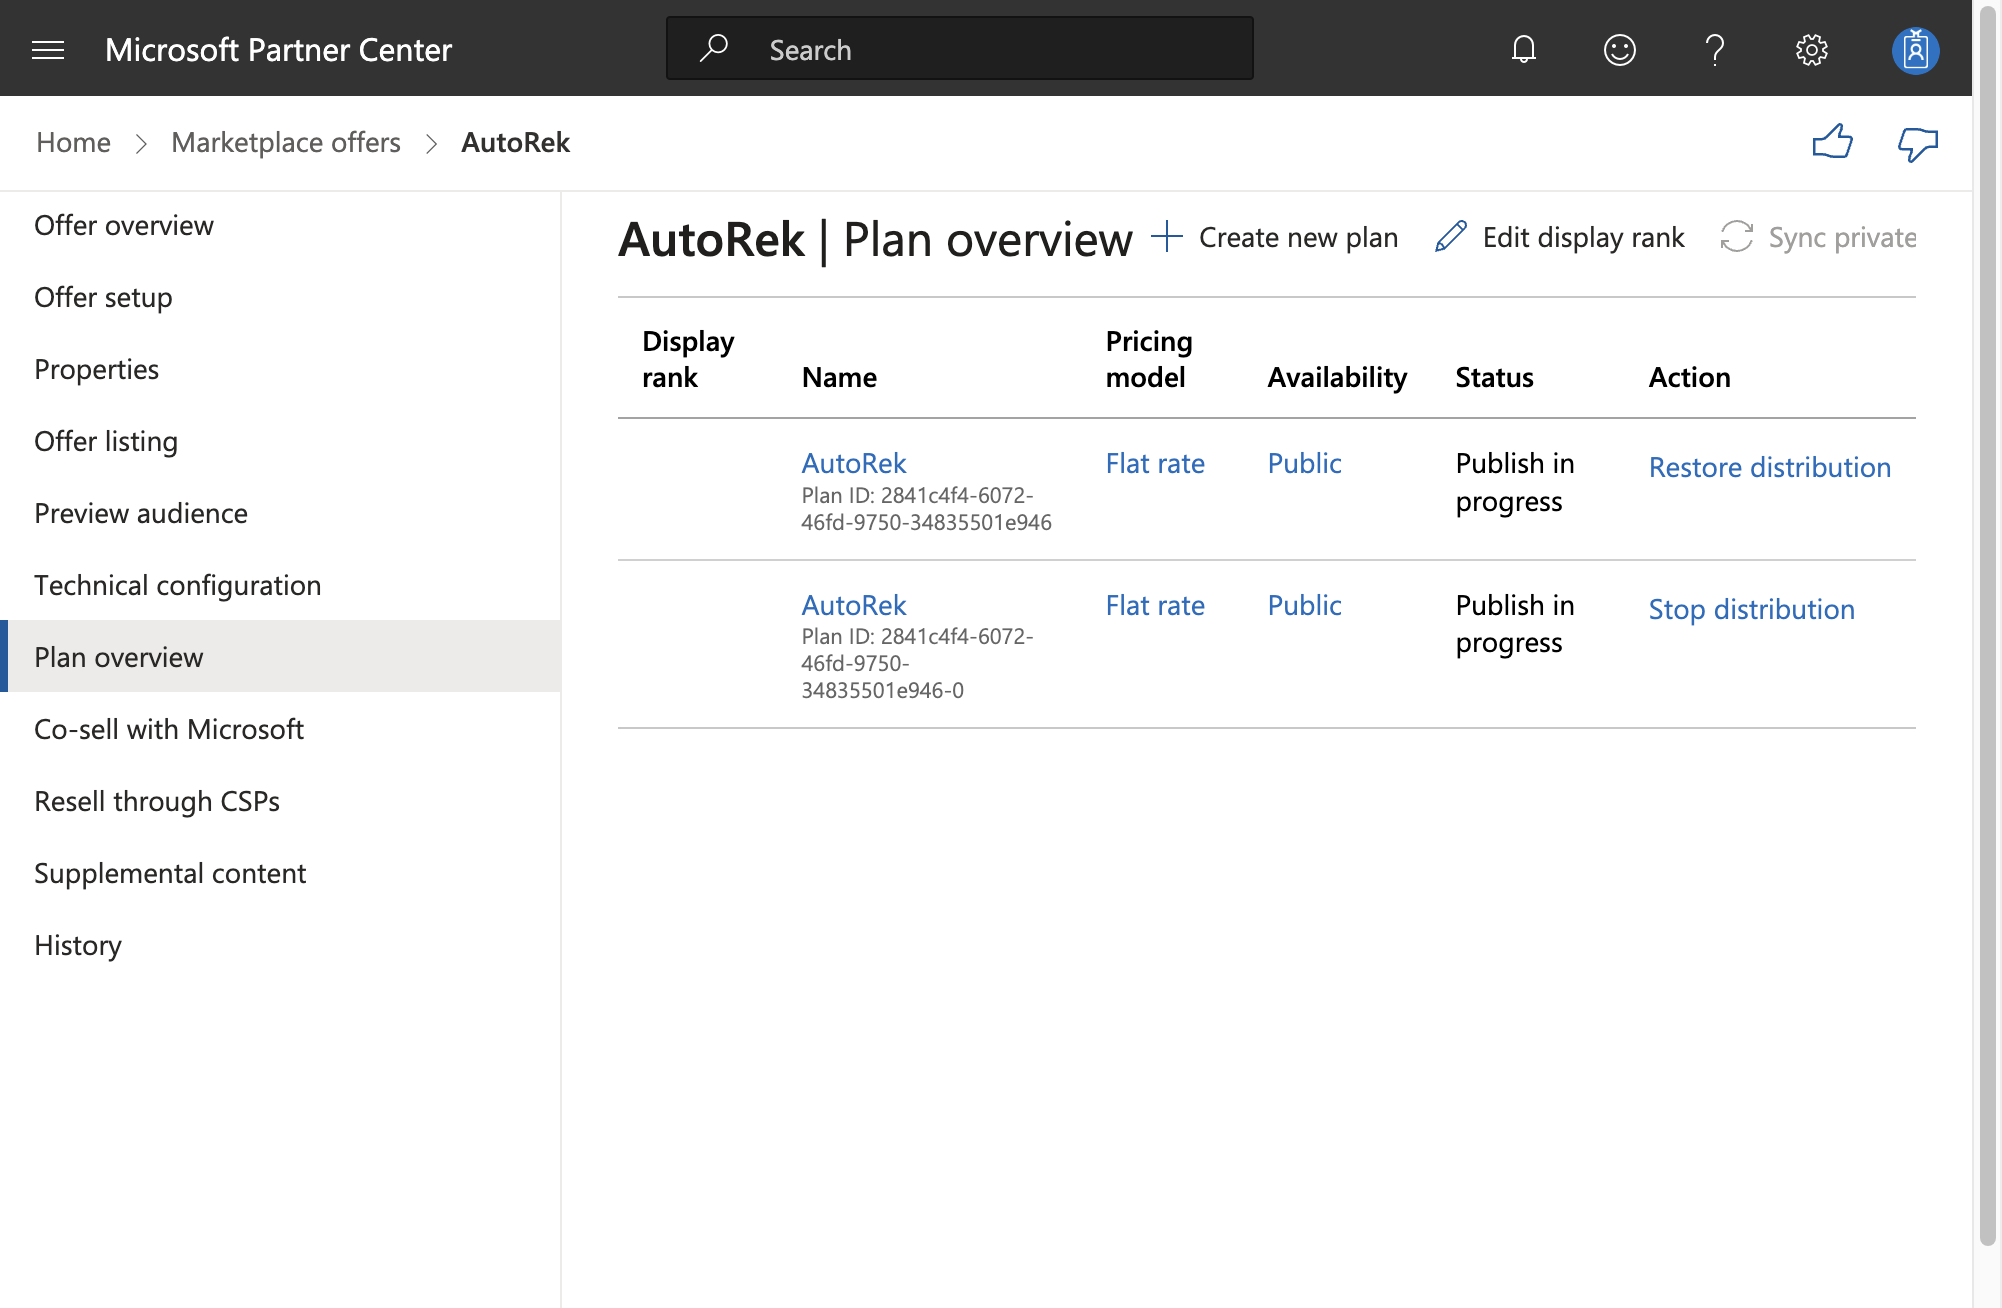Open the user account avatar

[x=1915, y=50]
